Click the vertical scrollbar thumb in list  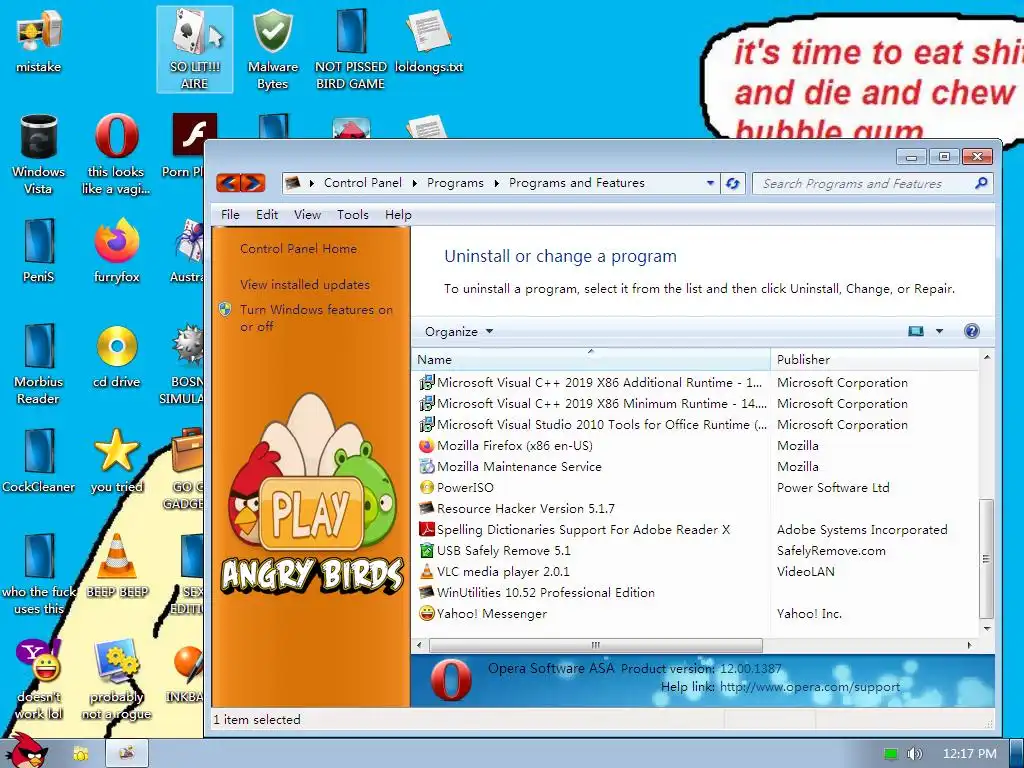coord(986,559)
